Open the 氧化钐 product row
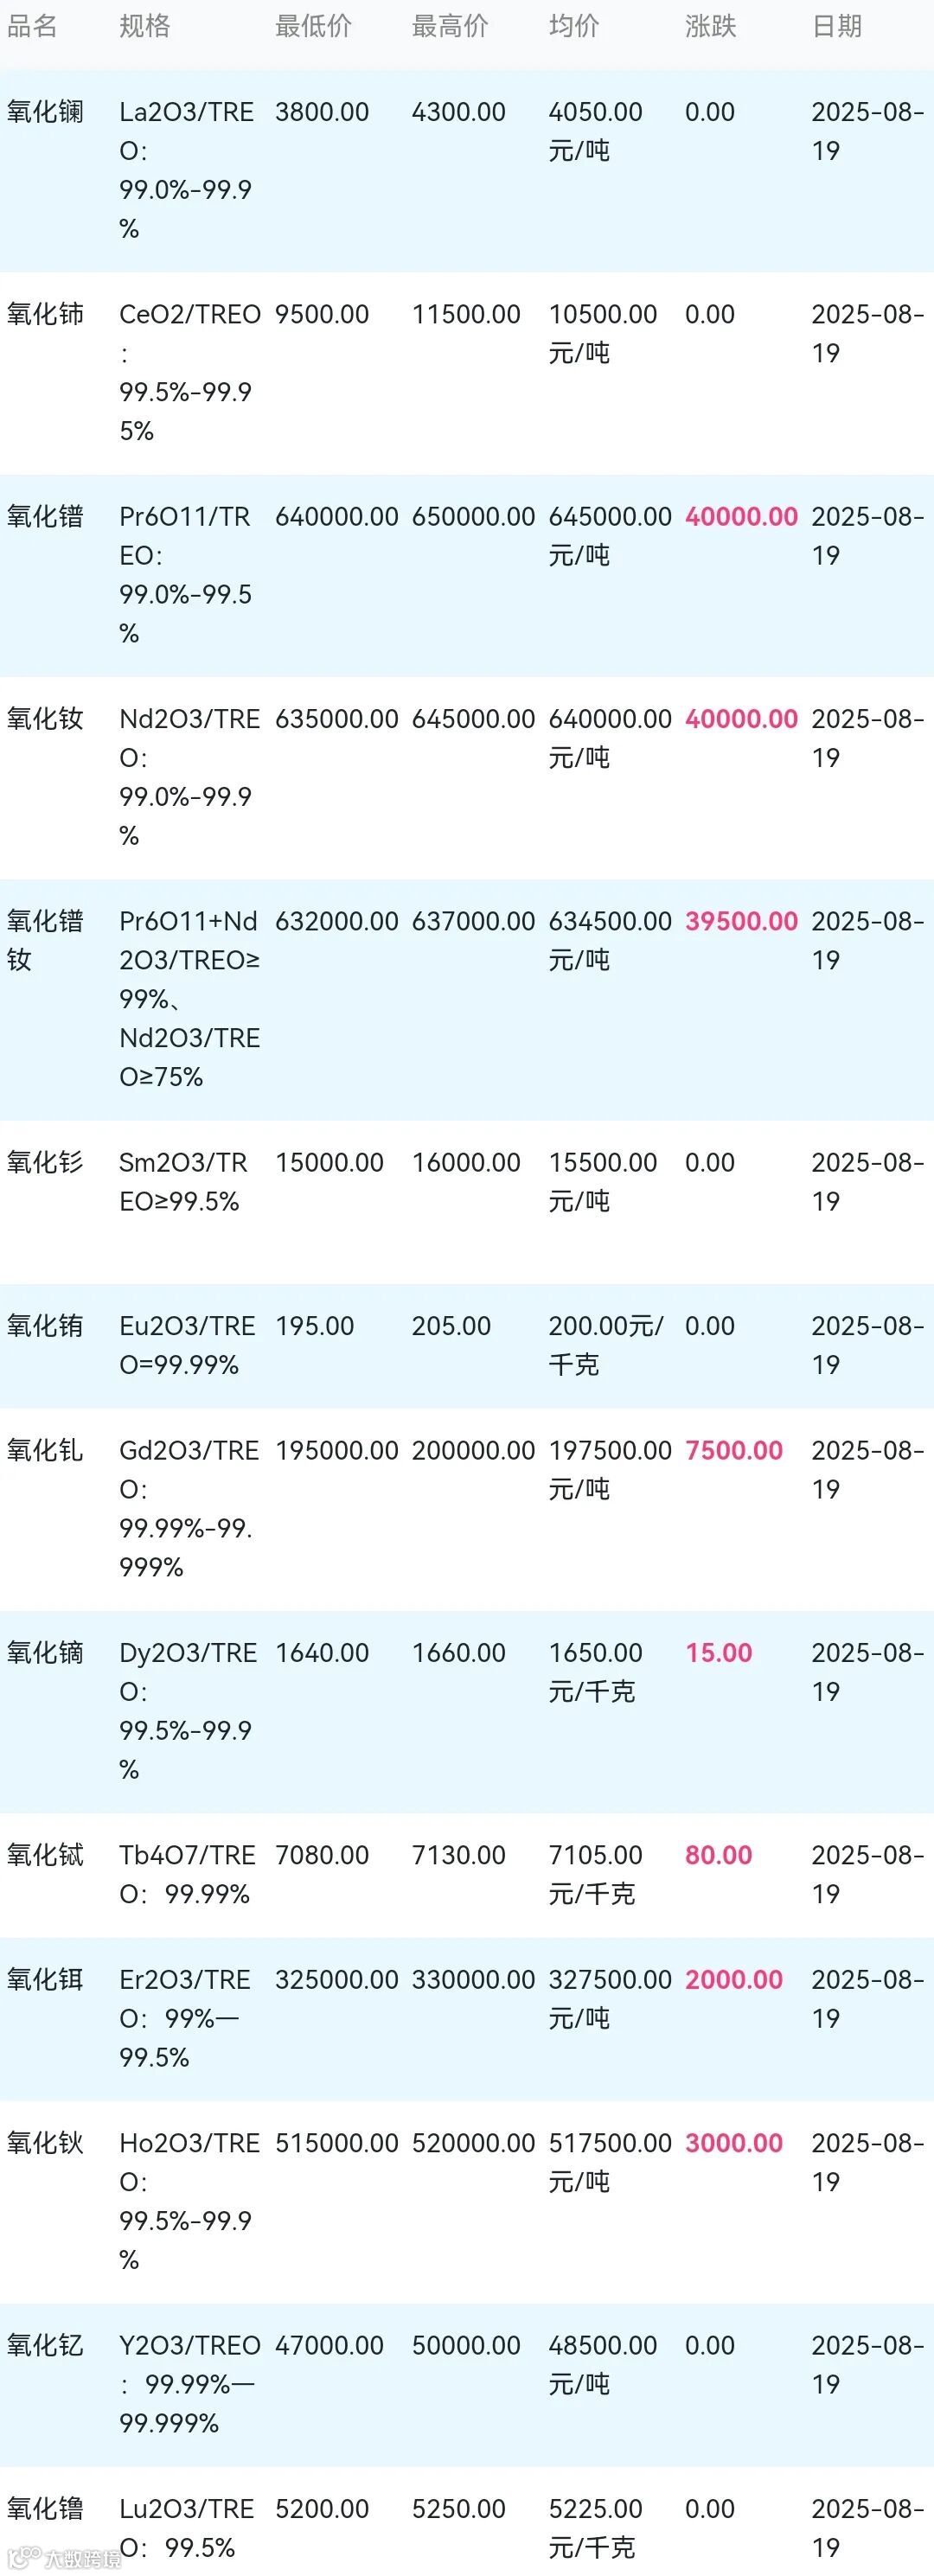Screen dimensions: 934x2576 (x=467, y=1202)
